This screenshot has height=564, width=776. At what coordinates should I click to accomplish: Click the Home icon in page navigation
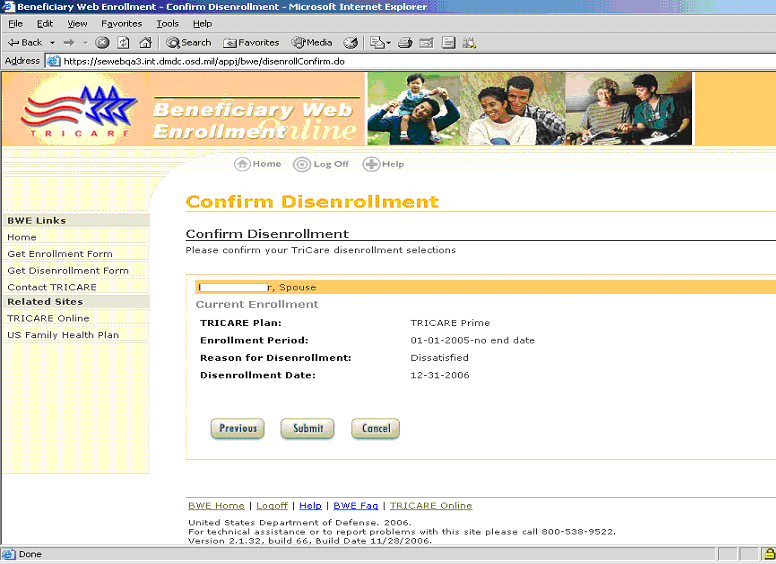pyautogui.click(x=242, y=164)
